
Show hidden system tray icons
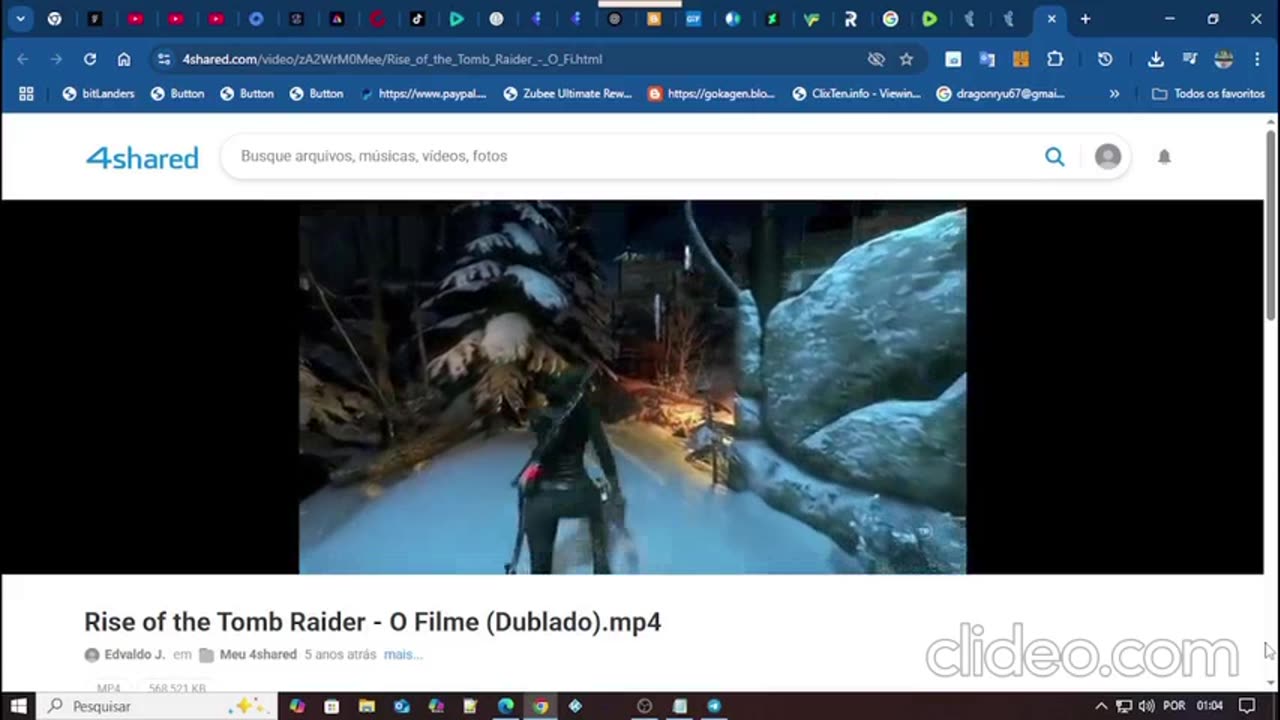click(x=1101, y=706)
